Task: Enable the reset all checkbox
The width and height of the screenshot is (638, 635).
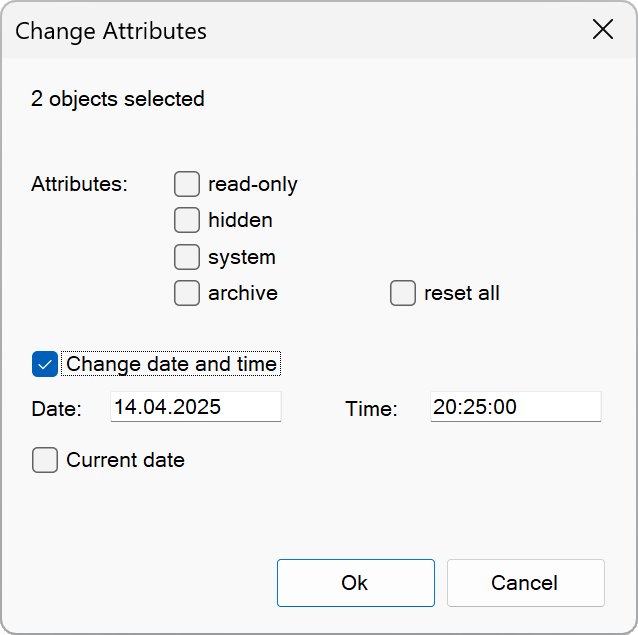Action: pos(403,293)
